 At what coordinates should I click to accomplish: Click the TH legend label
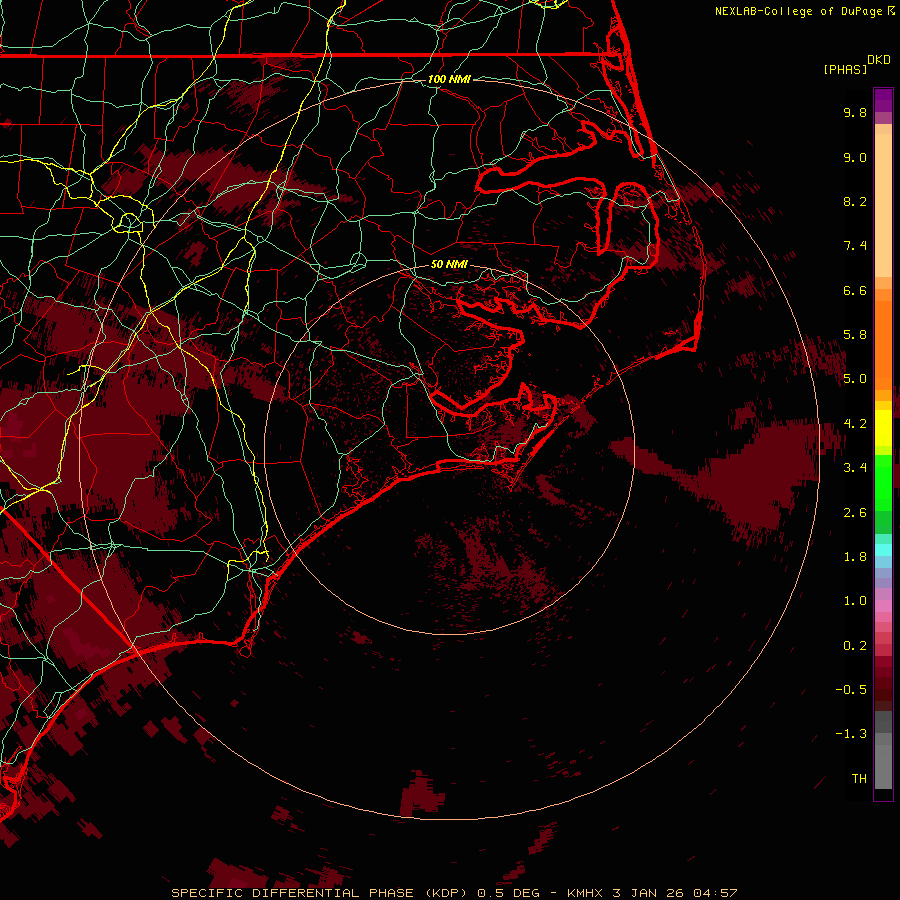pos(859,779)
